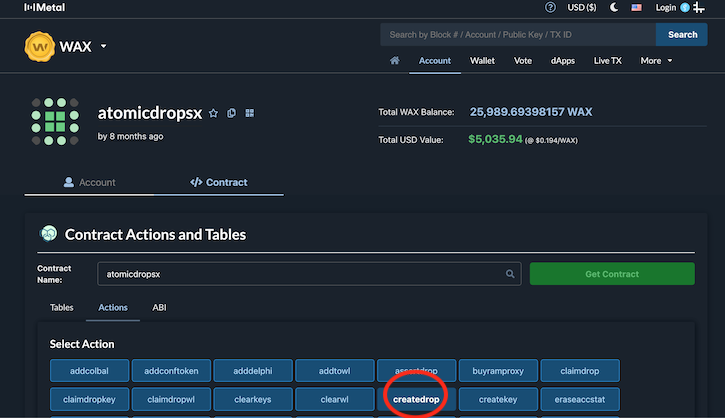Open the Vote menu item
The image size is (725, 418).
(x=522, y=61)
